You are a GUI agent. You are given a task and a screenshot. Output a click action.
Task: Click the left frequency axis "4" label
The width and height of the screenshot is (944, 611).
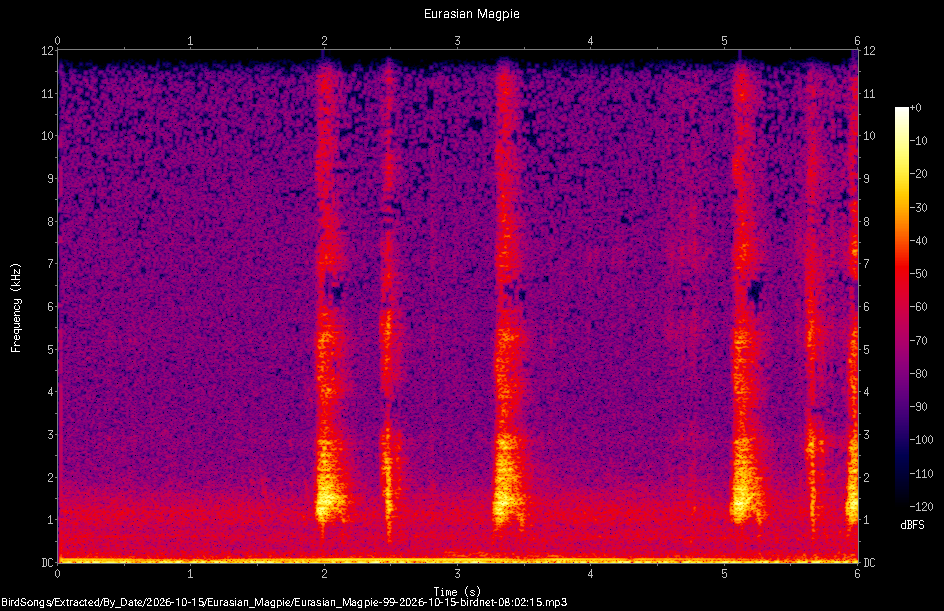[51, 392]
